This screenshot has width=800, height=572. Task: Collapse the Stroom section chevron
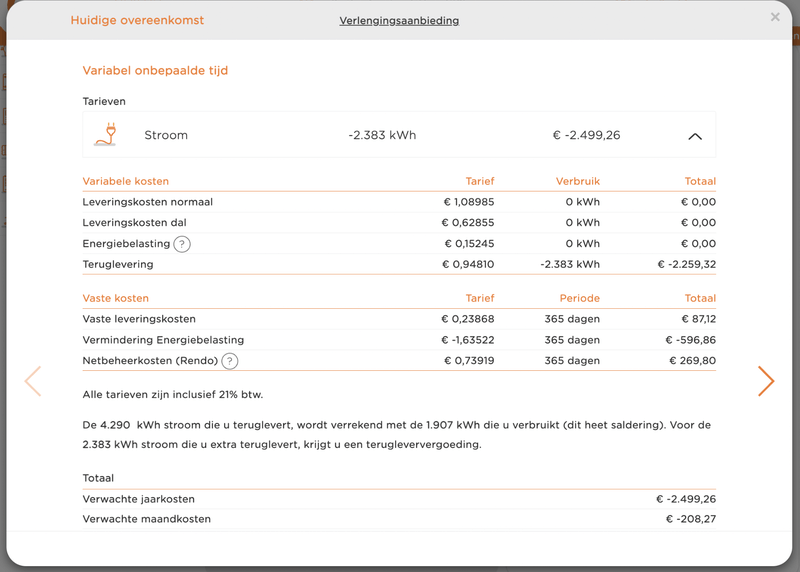[695, 136]
